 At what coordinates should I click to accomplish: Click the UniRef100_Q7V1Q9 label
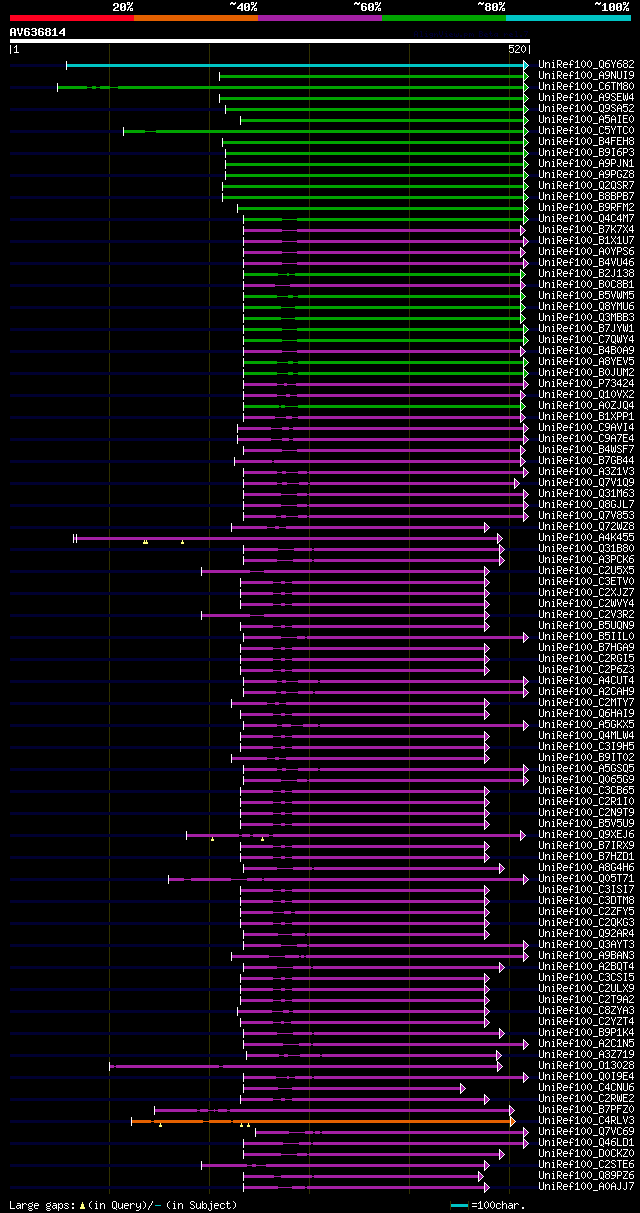[x=586, y=483]
